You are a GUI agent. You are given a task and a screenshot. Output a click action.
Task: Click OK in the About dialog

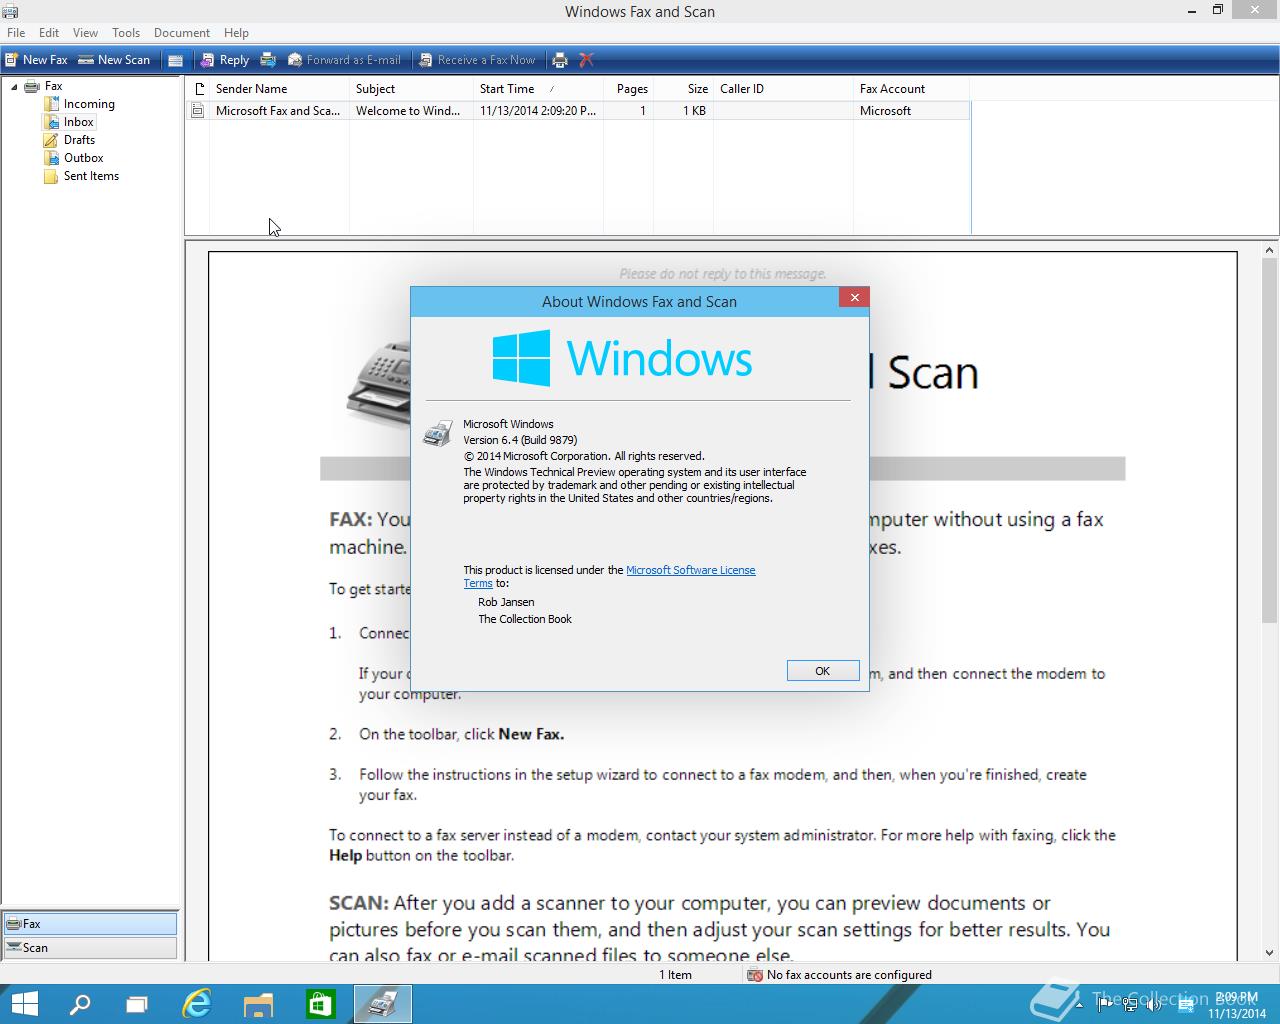point(823,671)
